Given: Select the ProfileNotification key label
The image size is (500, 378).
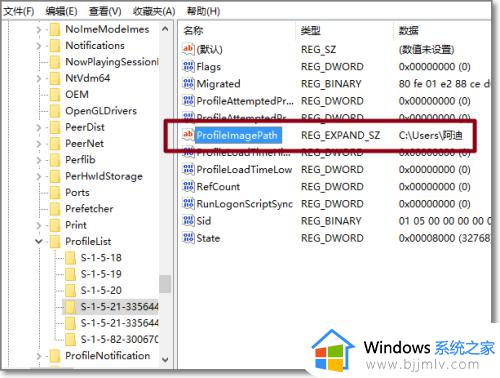Looking at the screenshot, I should 107,356.
